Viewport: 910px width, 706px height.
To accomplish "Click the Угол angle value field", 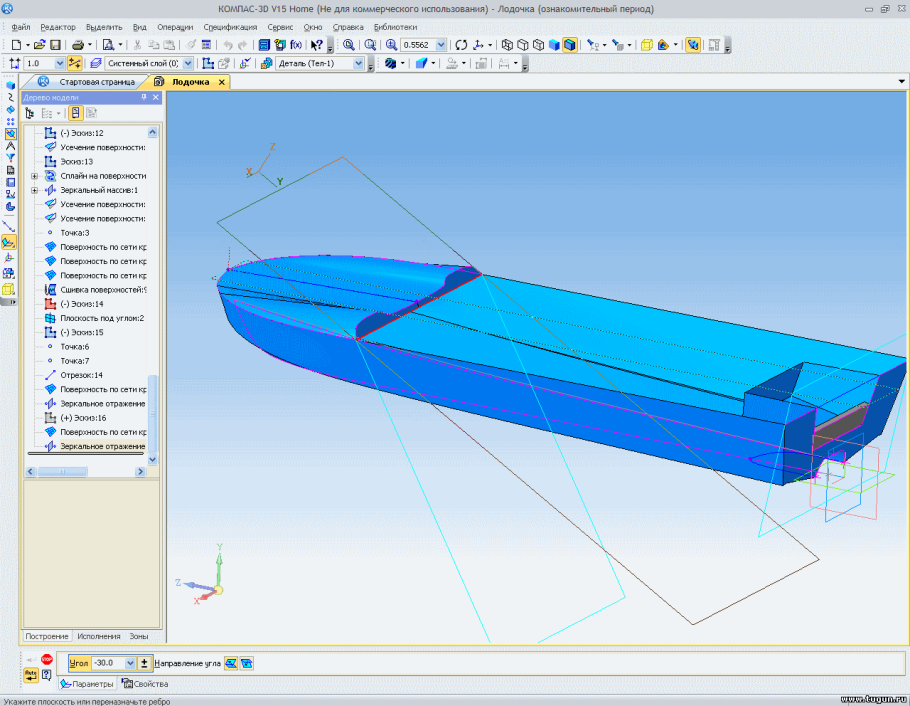I will [106, 663].
